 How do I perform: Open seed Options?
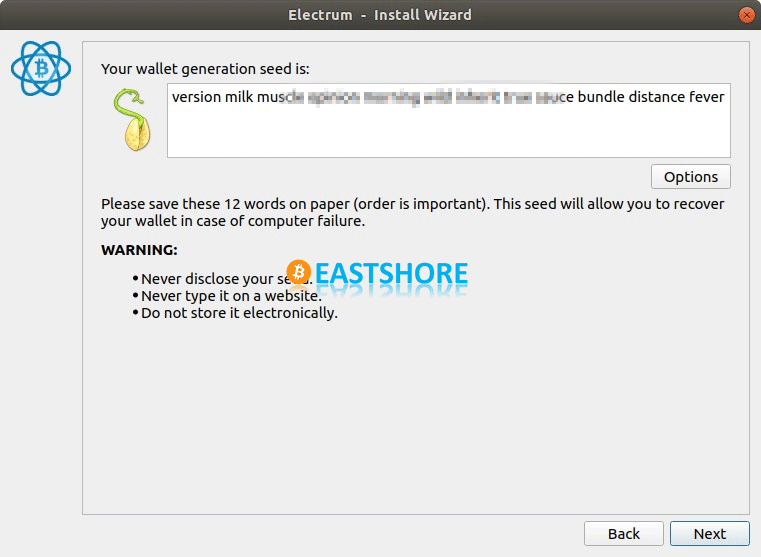tap(691, 177)
